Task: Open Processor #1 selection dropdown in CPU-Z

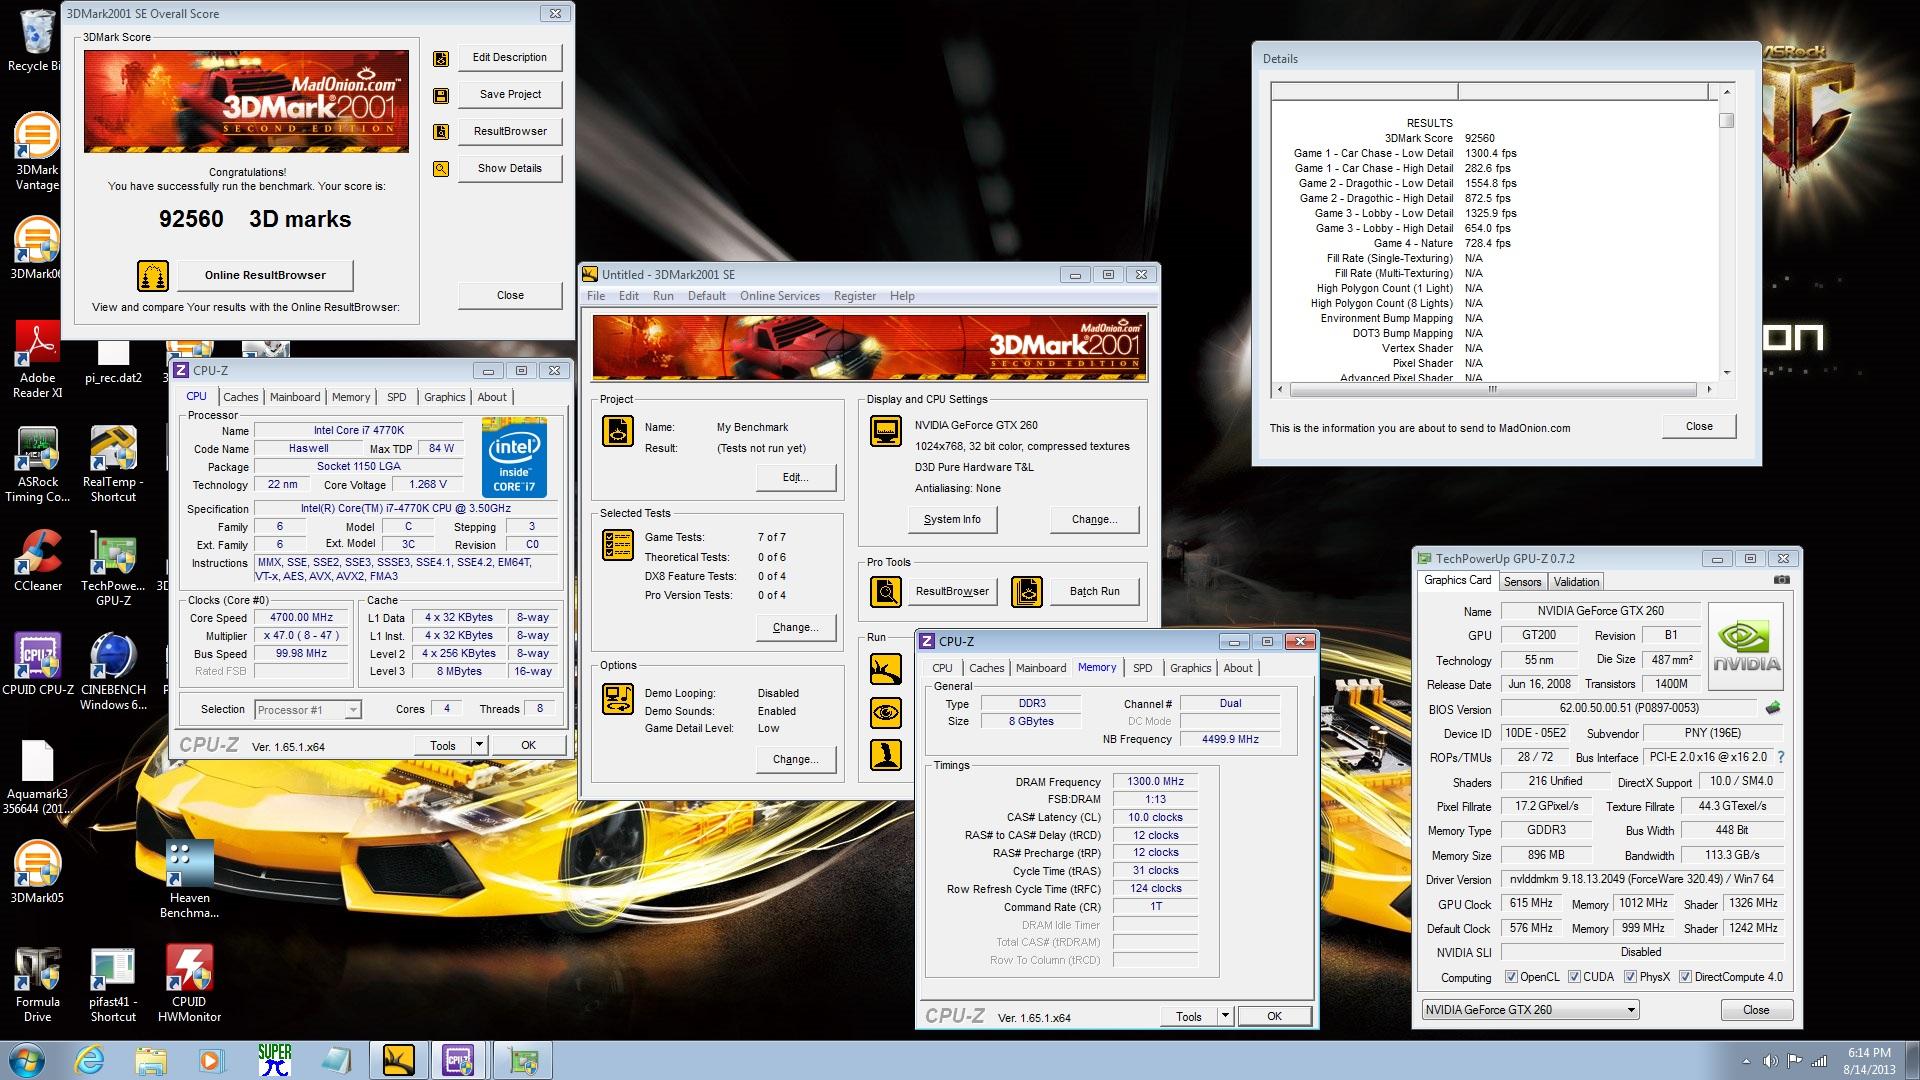Action: point(307,710)
